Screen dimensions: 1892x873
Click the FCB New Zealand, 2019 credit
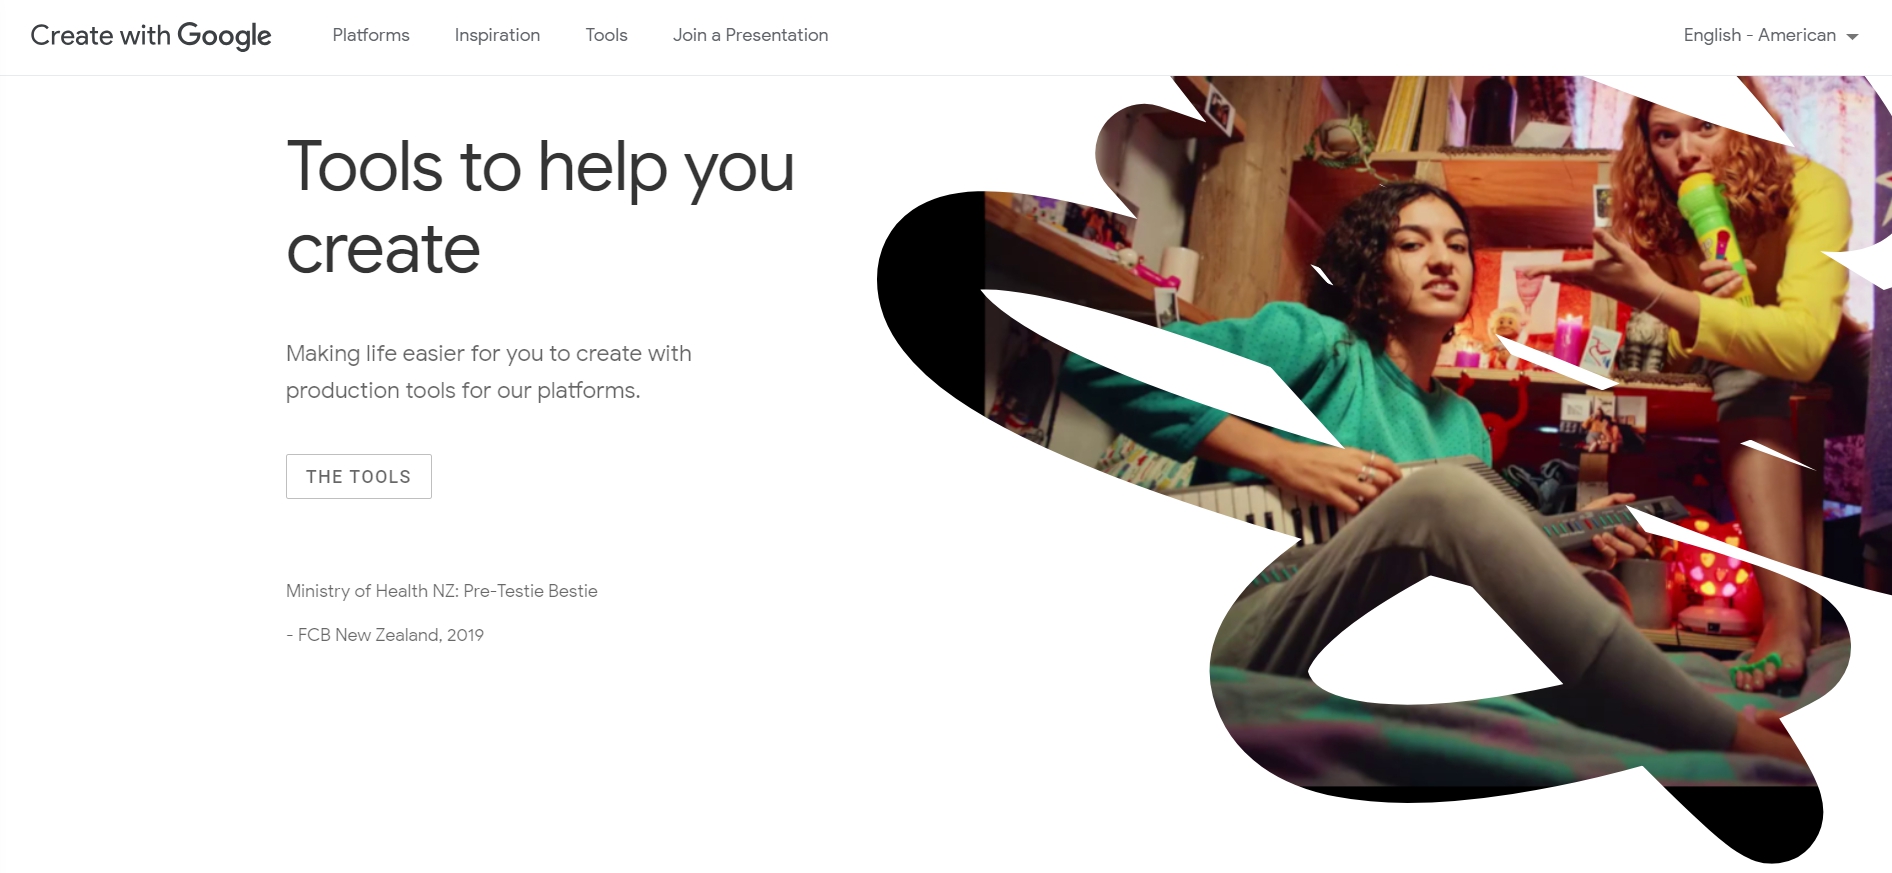pyautogui.click(x=385, y=635)
